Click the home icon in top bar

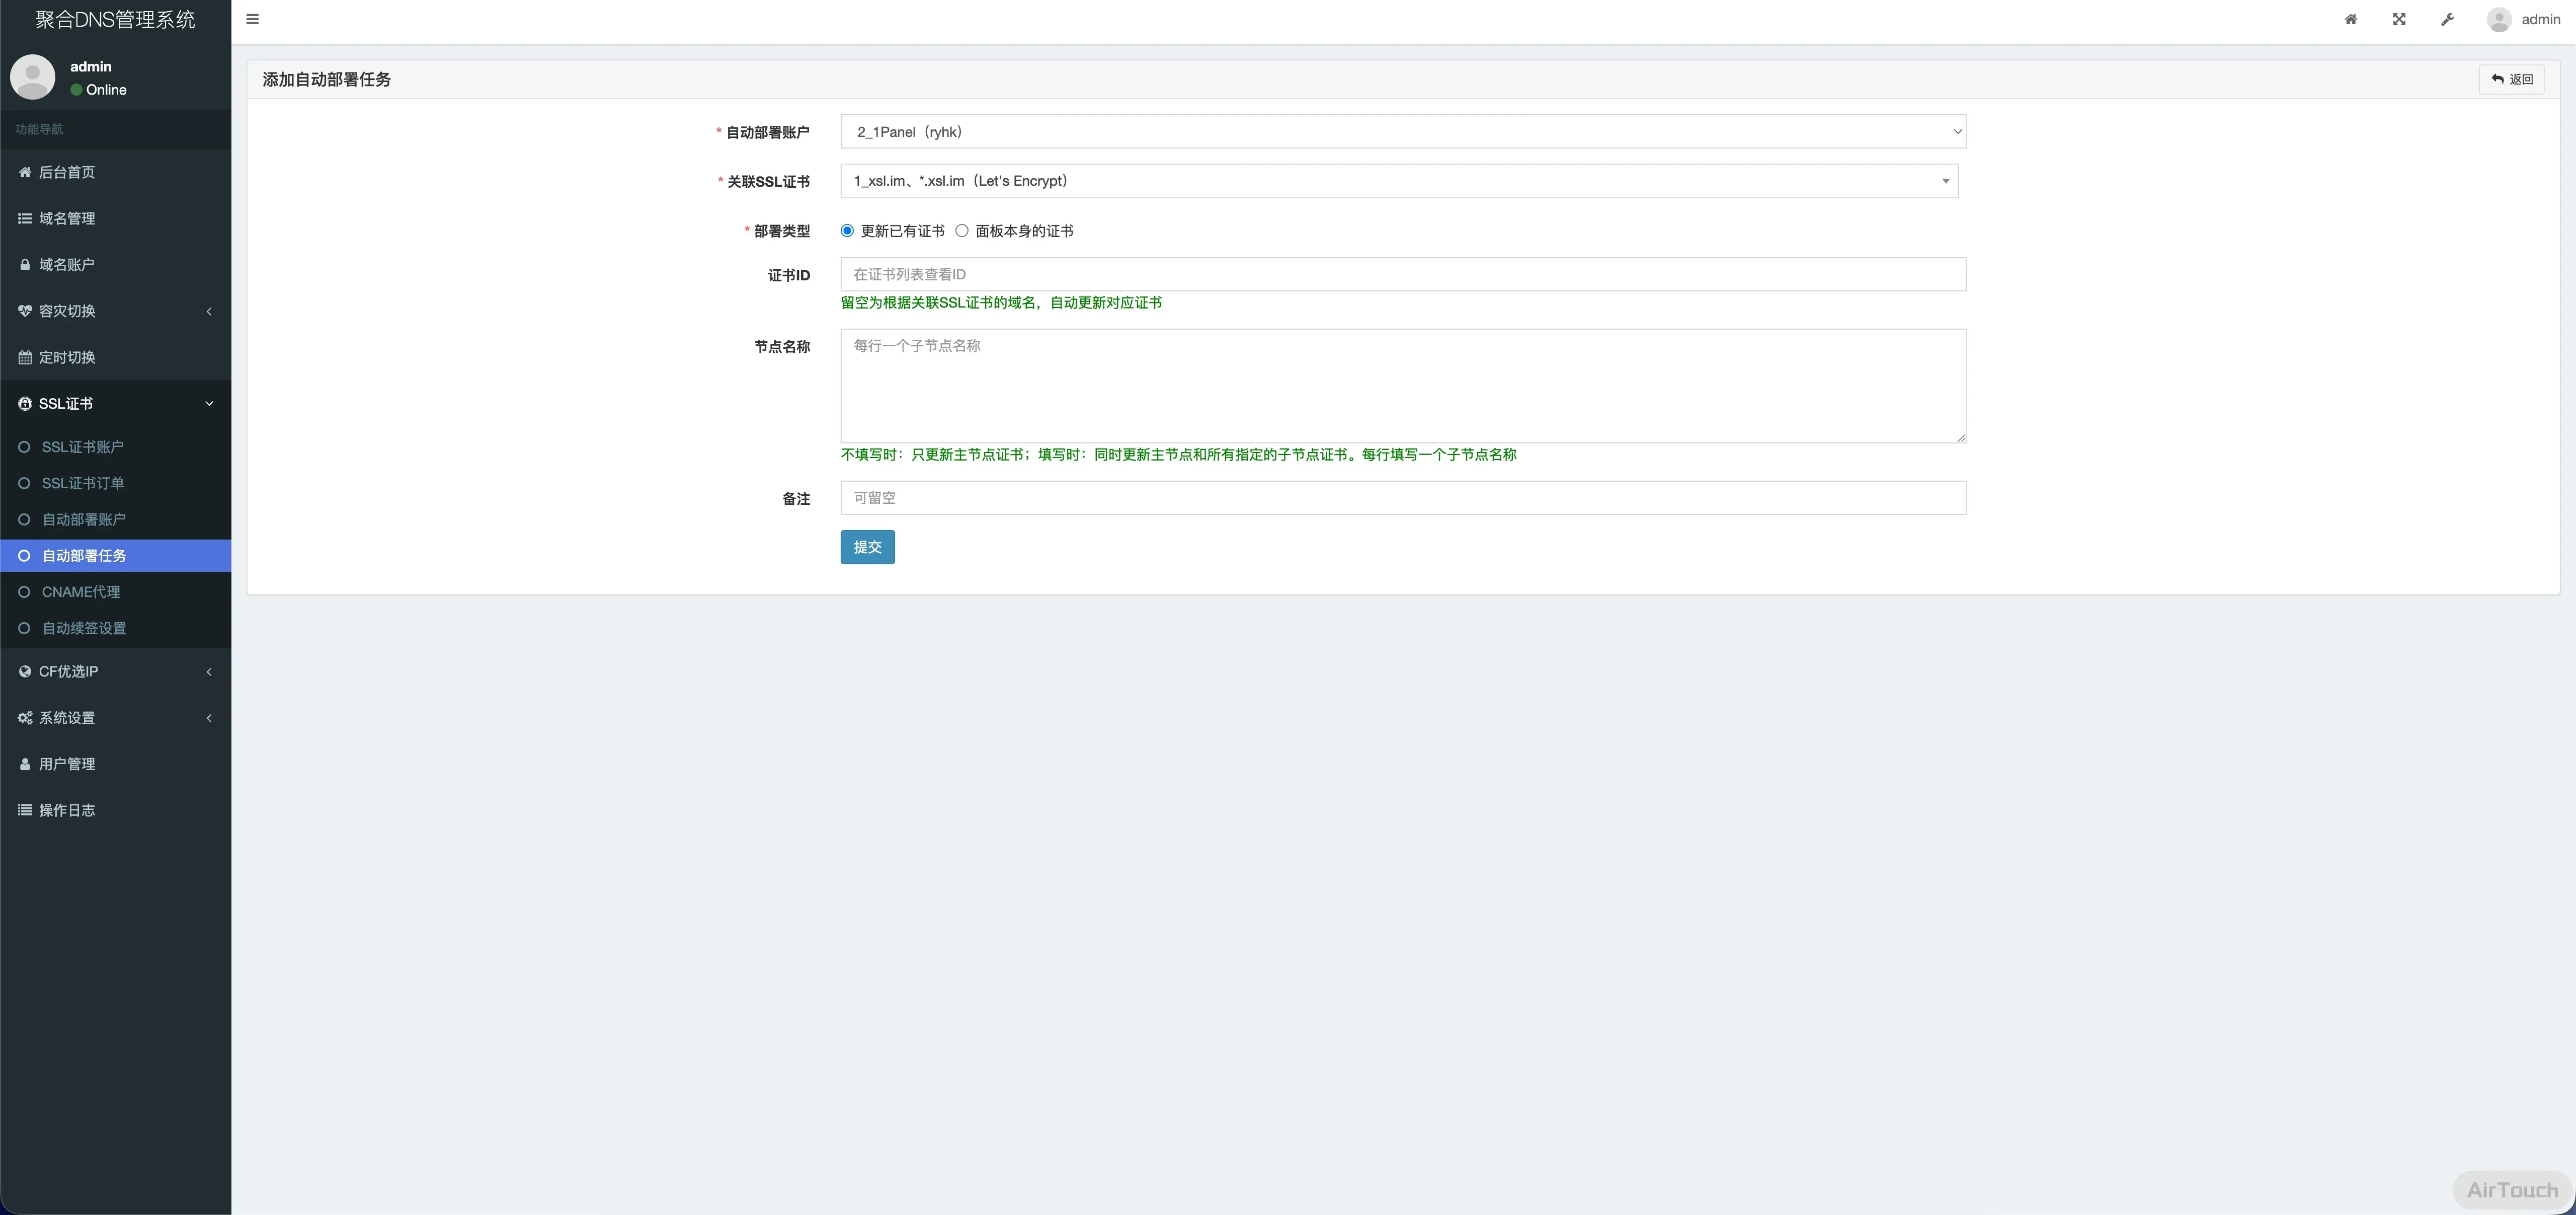coord(2351,19)
